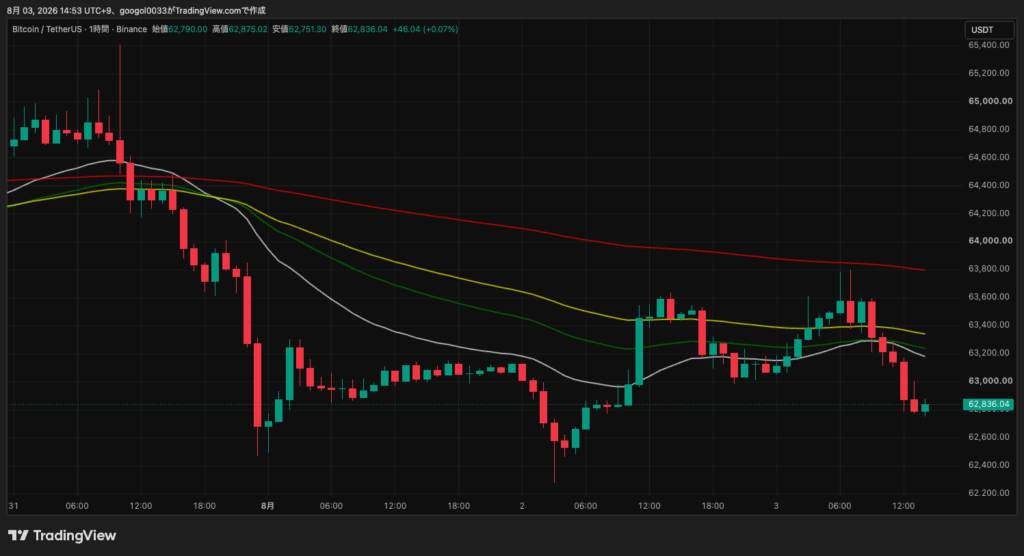
Task: Click the 62,200.00 price axis label
Action: (x=989, y=493)
